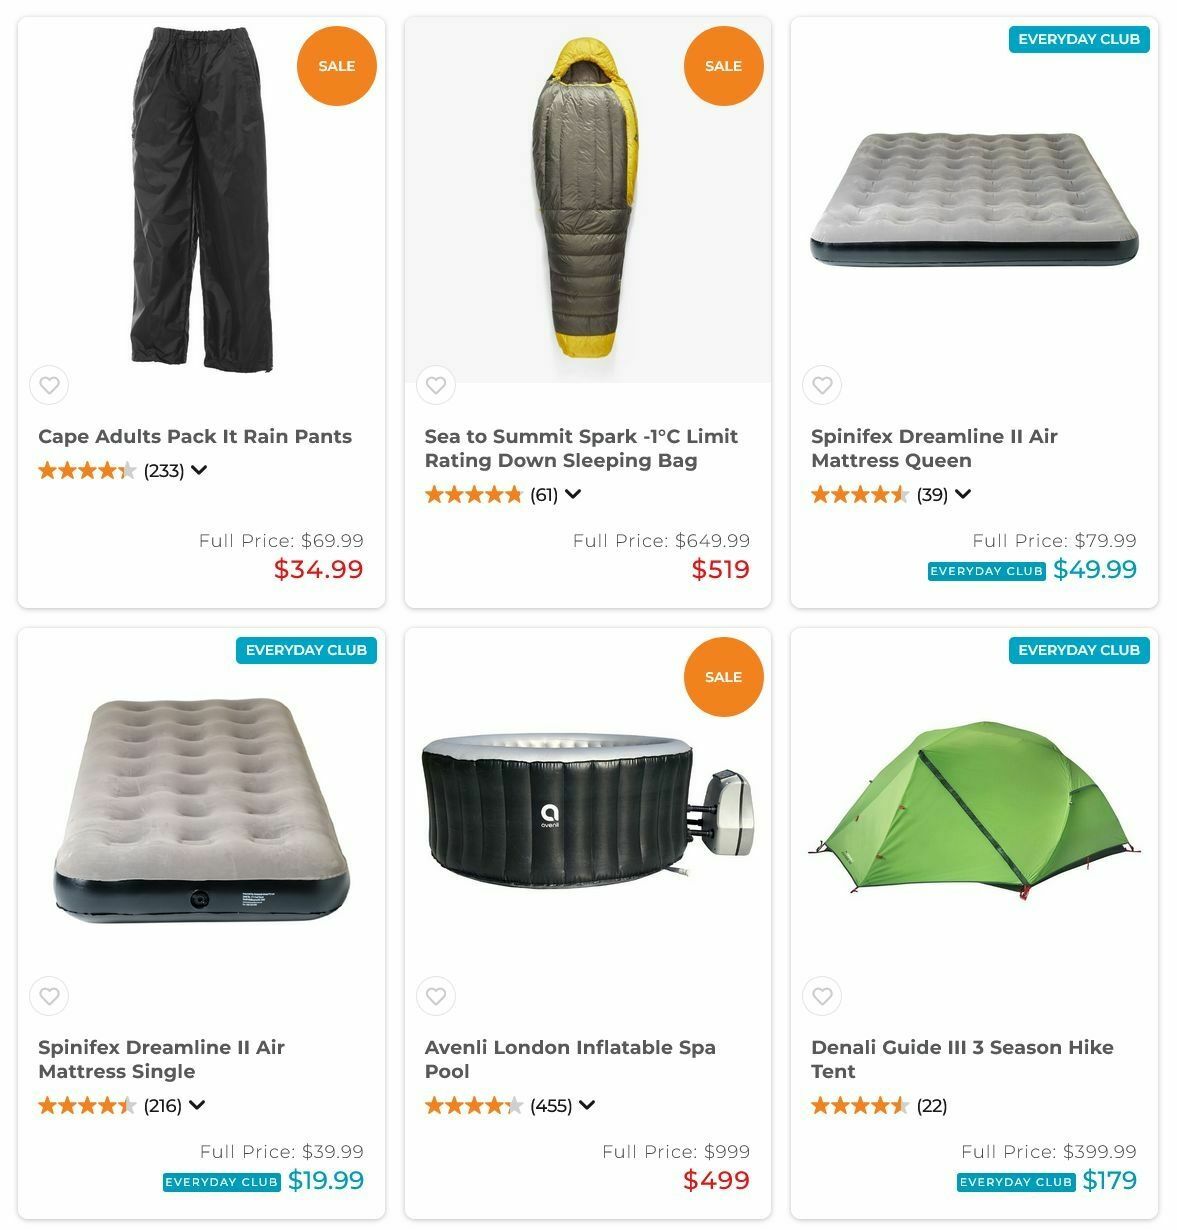
Task: Add Sea to Summit sleeping bag to wishlist
Action: (x=436, y=385)
